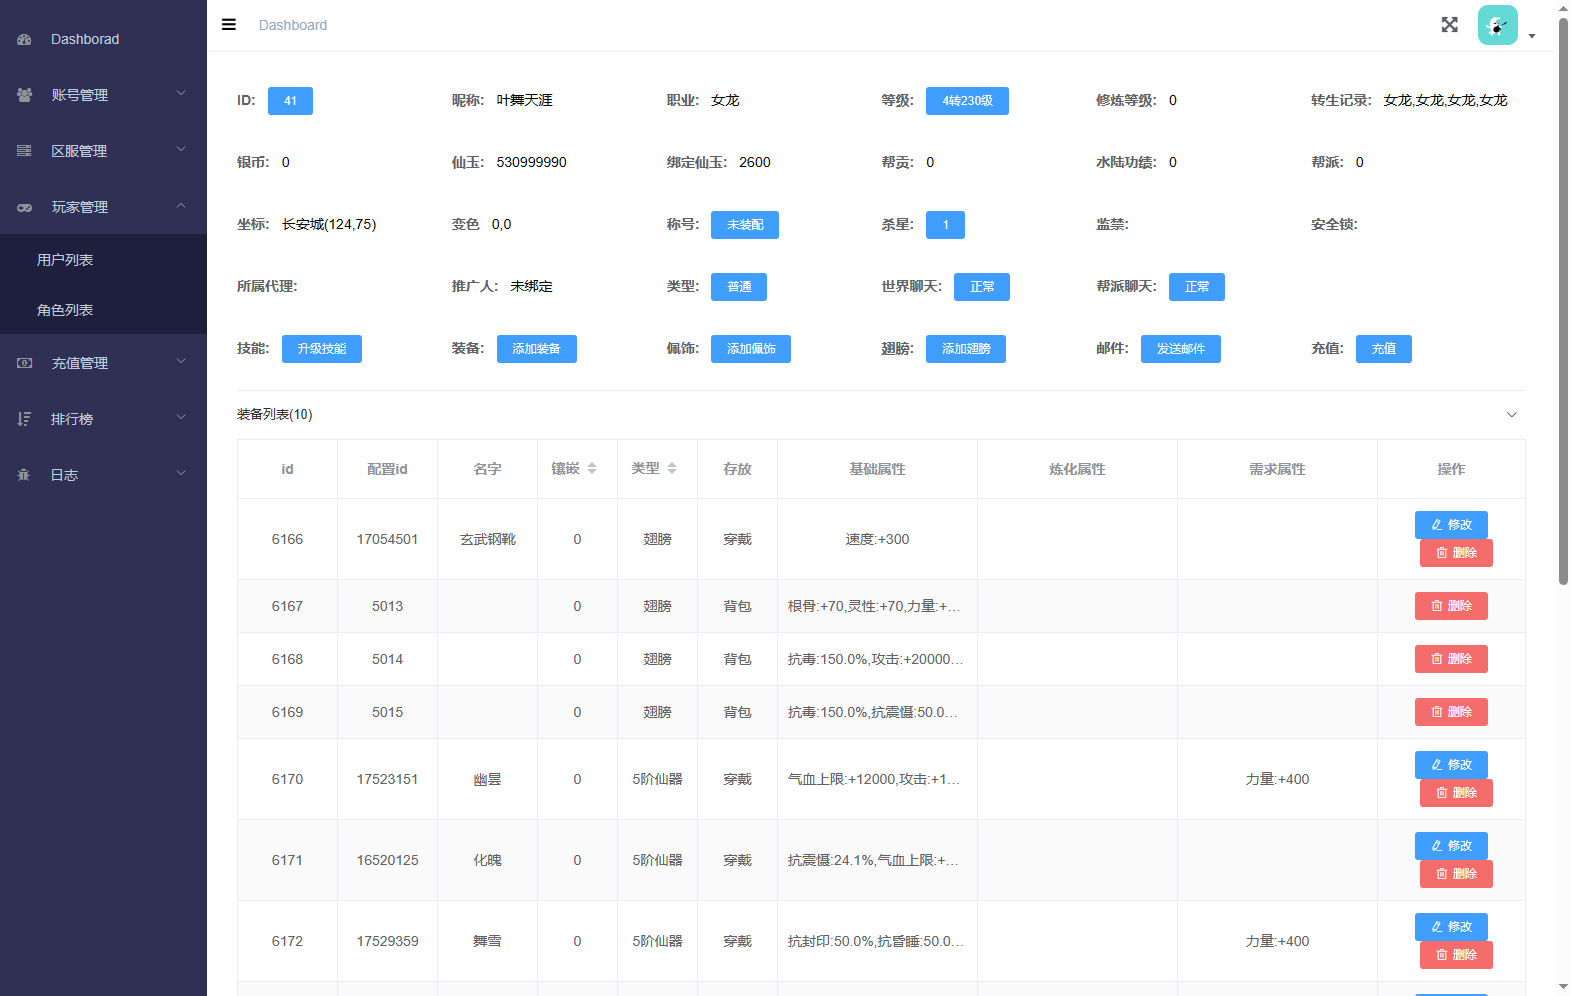The width and height of the screenshot is (1571, 996).
Task: Click the 添加装备 button
Action: [537, 349]
